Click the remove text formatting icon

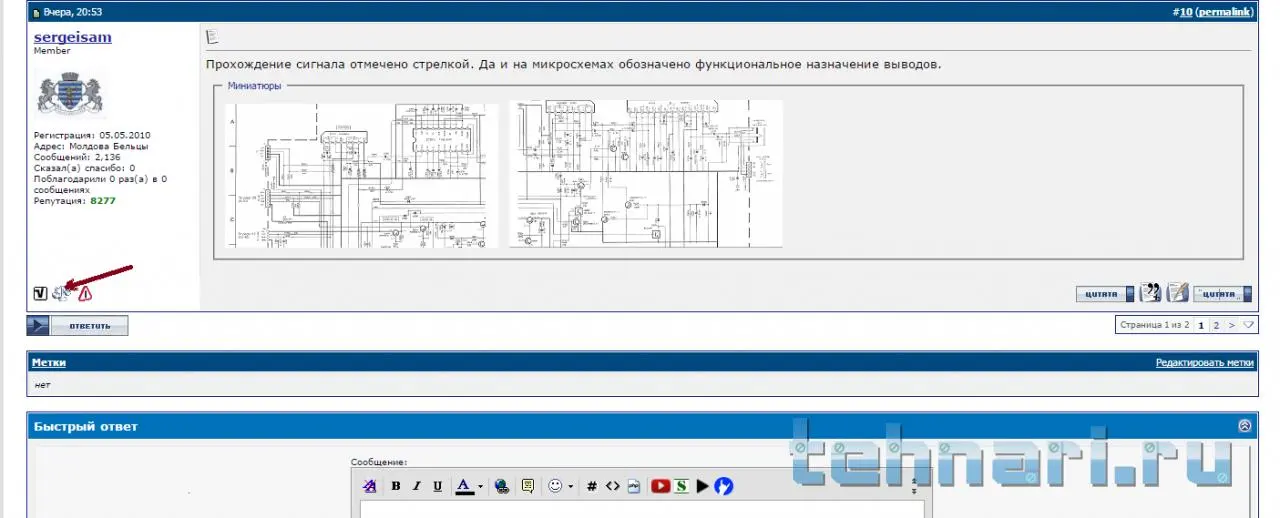coord(370,486)
